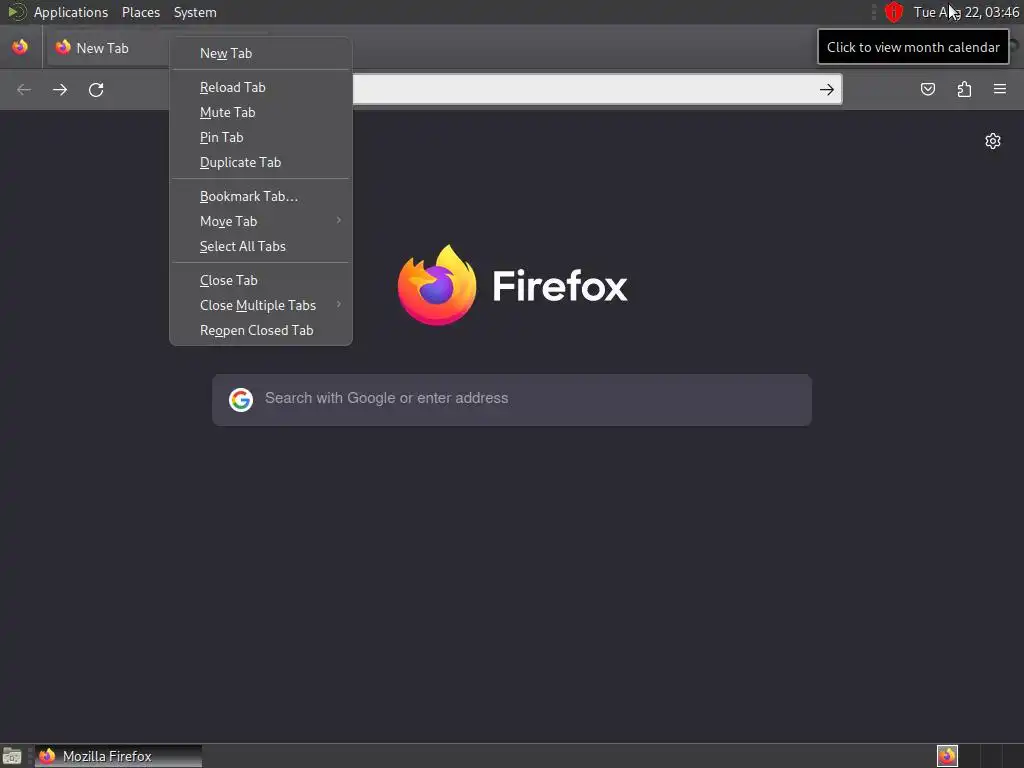The height and width of the screenshot is (768, 1024).
Task: Go forward using the forward arrow
Action: pyautogui.click(x=60, y=89)
